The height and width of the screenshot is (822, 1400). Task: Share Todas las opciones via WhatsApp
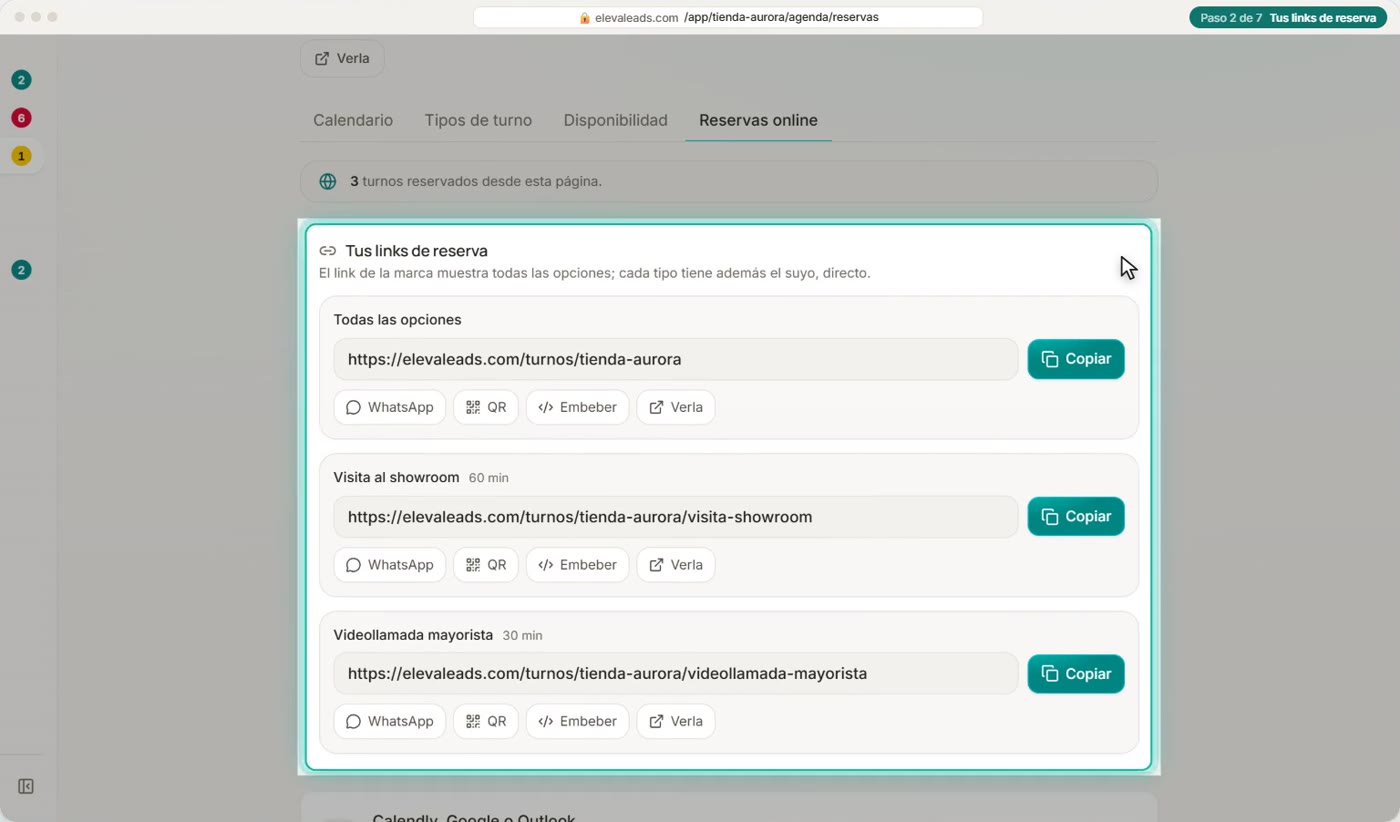tap(389, 407)
